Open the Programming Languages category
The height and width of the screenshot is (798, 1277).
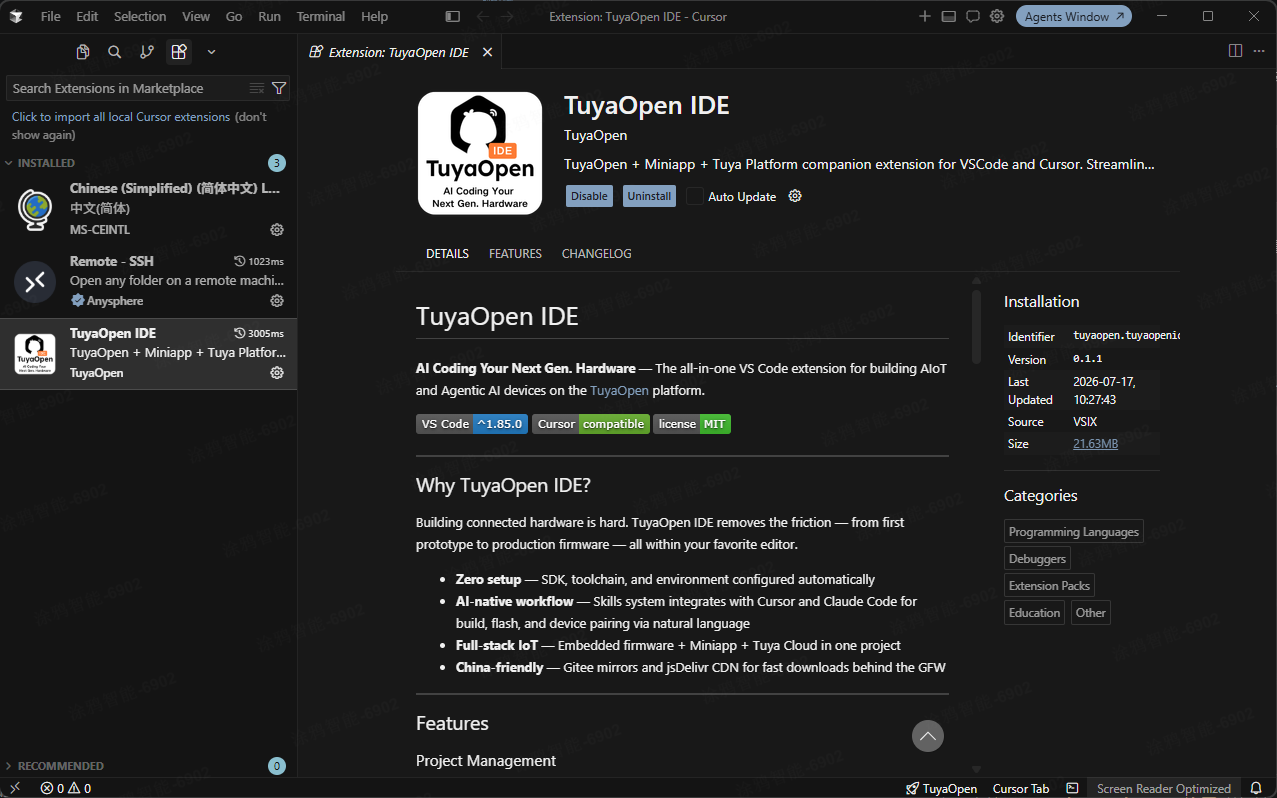(x=1074, y=532)
